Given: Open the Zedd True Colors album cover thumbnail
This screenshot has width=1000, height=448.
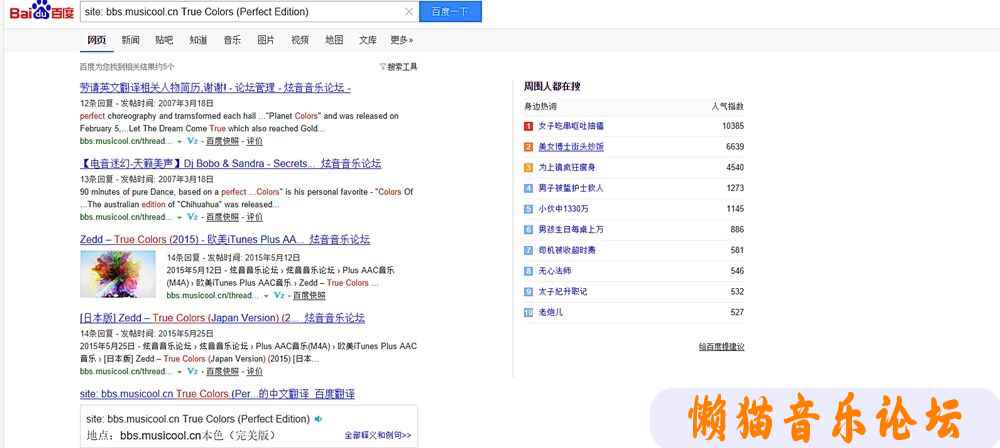Looking at the screenshot, I should coord(118,274).
